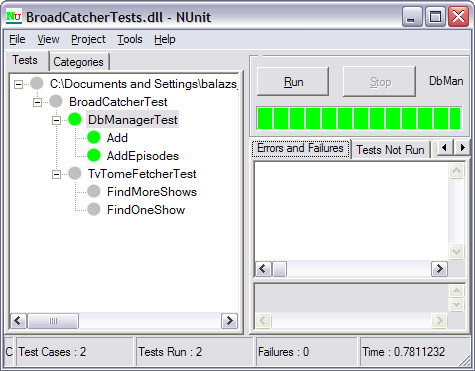Minimize the NUnit window
Image resolution: width=475 pixels, height=371 pixels.
click(412, 16)
